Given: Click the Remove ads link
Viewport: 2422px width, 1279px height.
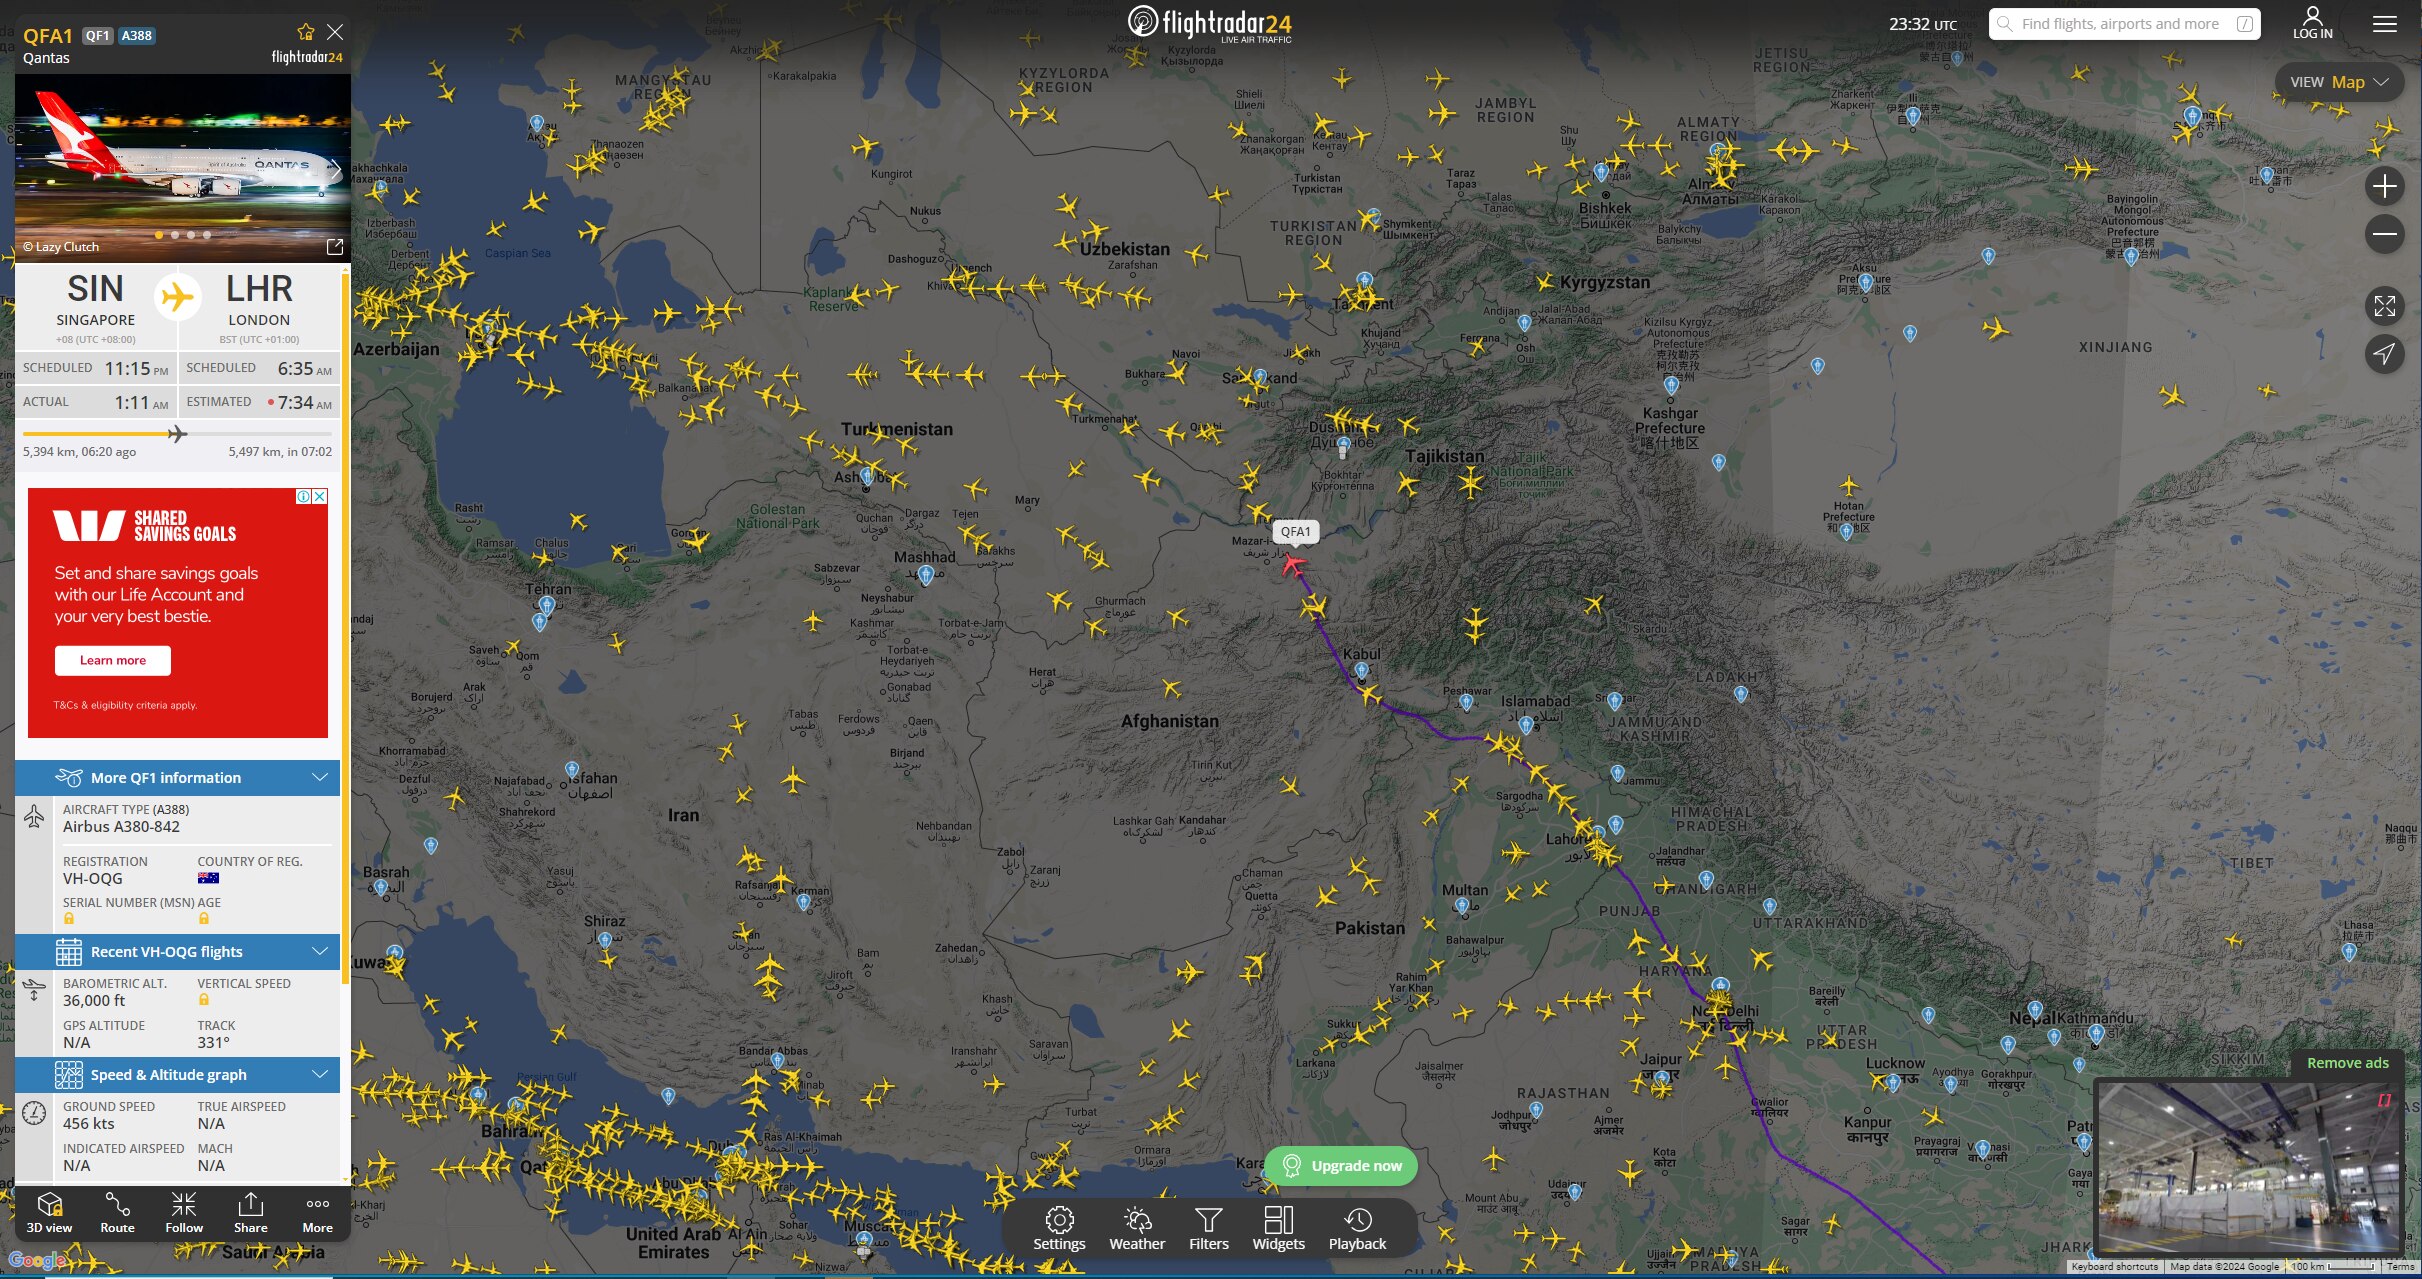Looking at the screenshot, I should pos(2349,1062).
